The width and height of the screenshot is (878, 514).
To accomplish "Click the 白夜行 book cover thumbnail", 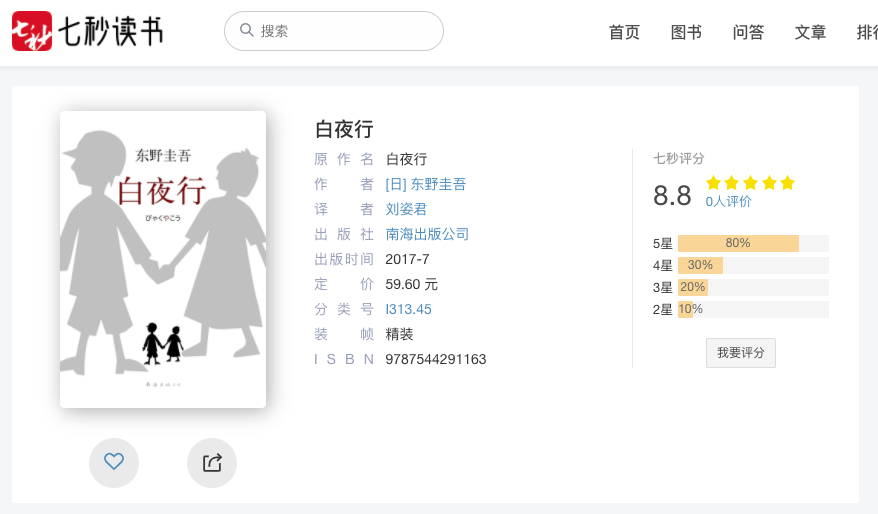I will point(163,259).
